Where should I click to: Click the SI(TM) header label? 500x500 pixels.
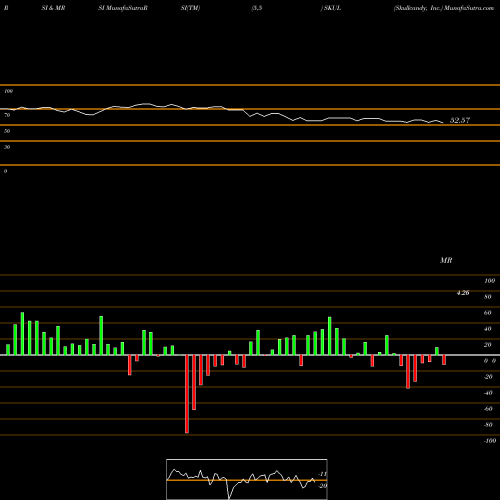tap(190, 8)
